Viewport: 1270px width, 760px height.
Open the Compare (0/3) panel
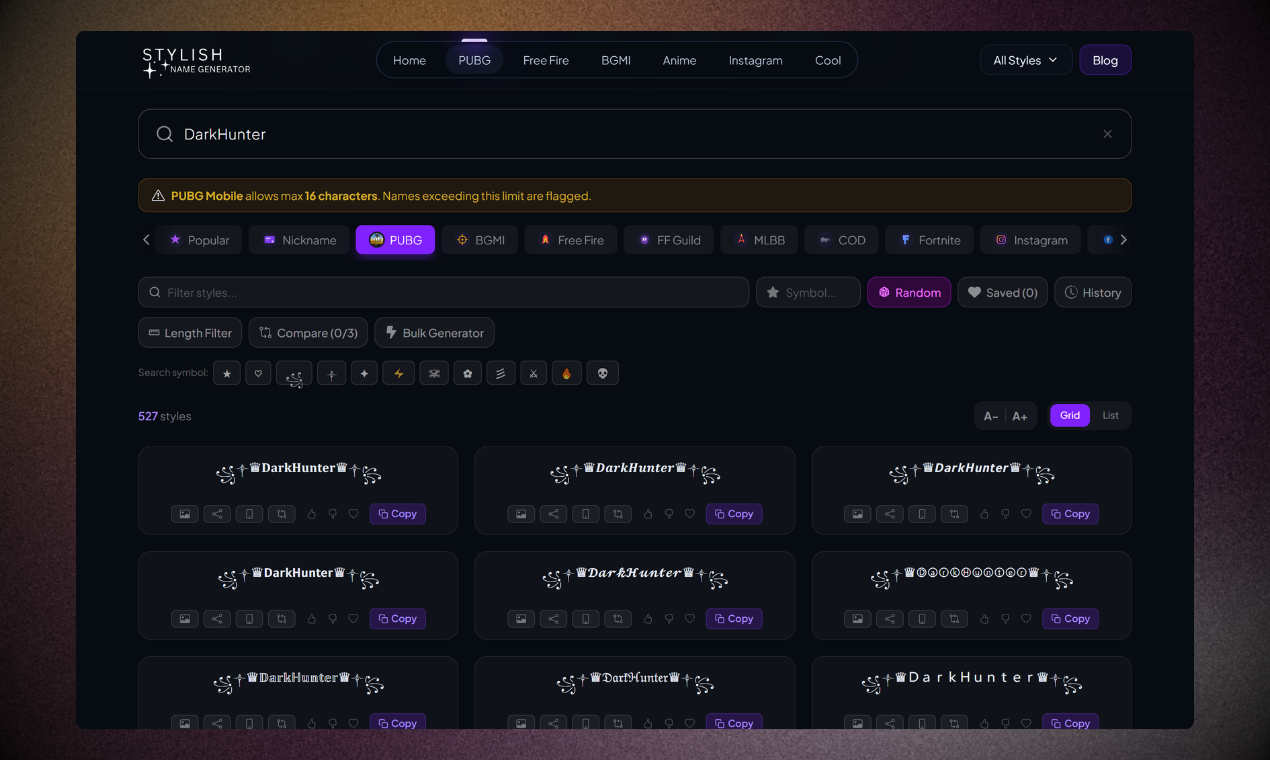click(x=308, y=333)
